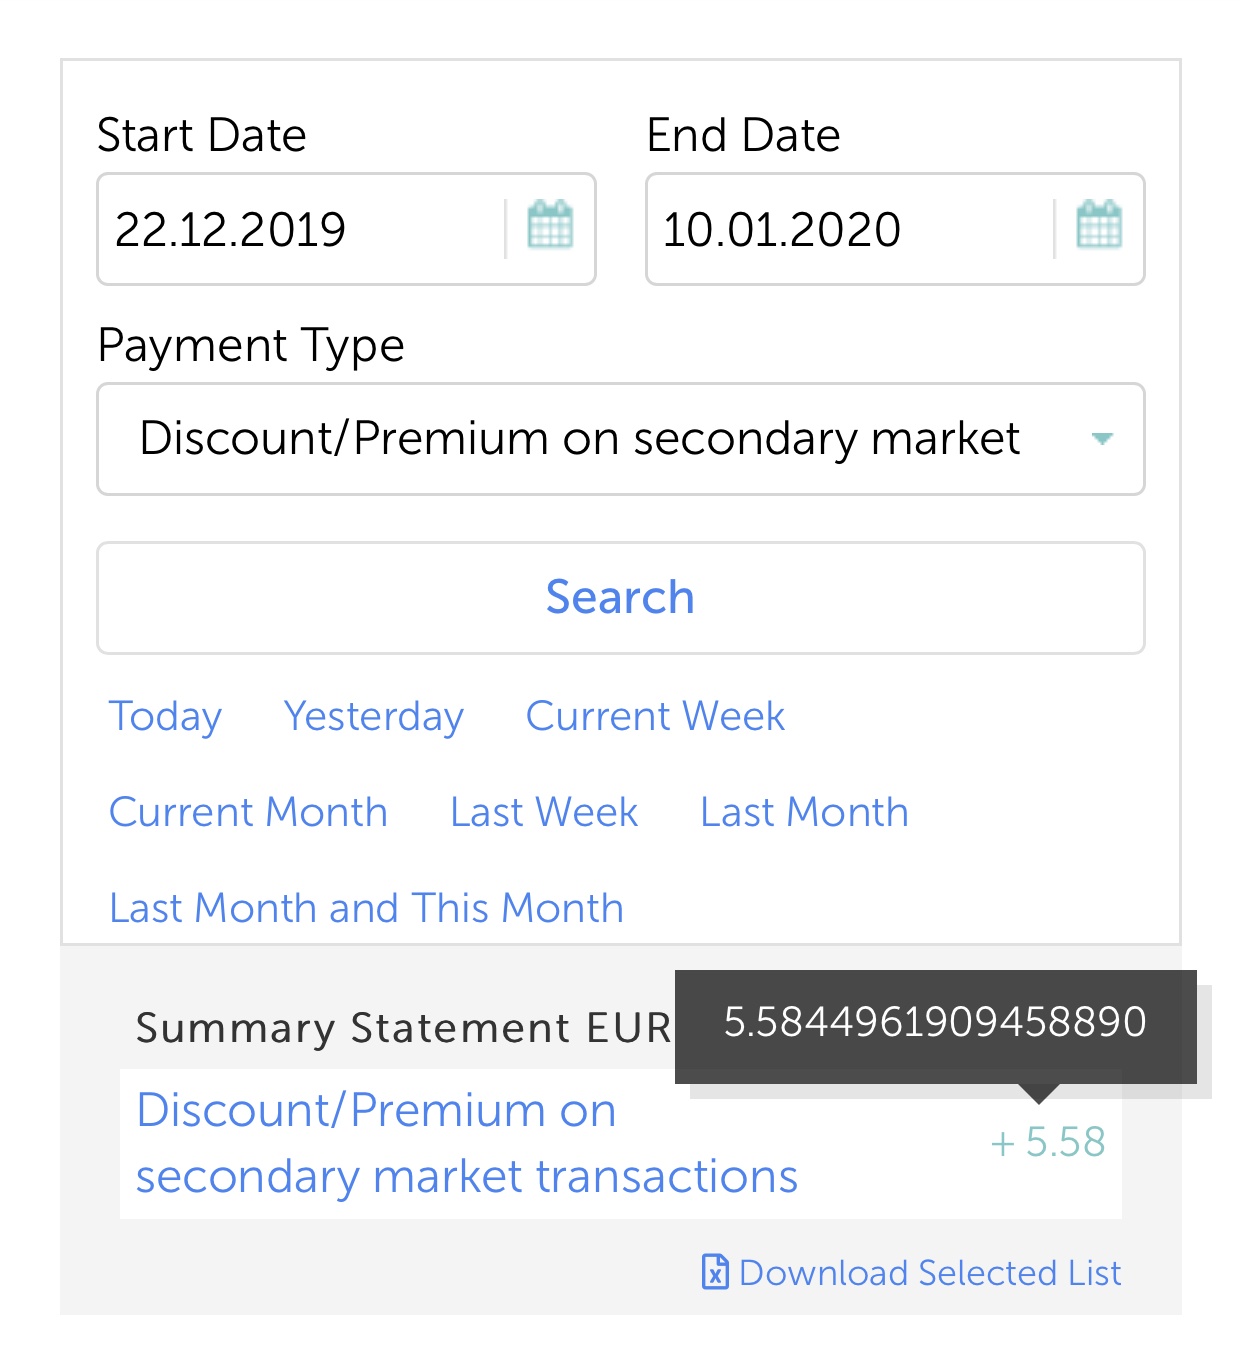Open Discount/Premium on secondary market transactions link
Screen dimensions: 1242x1348
point(466,1143)
